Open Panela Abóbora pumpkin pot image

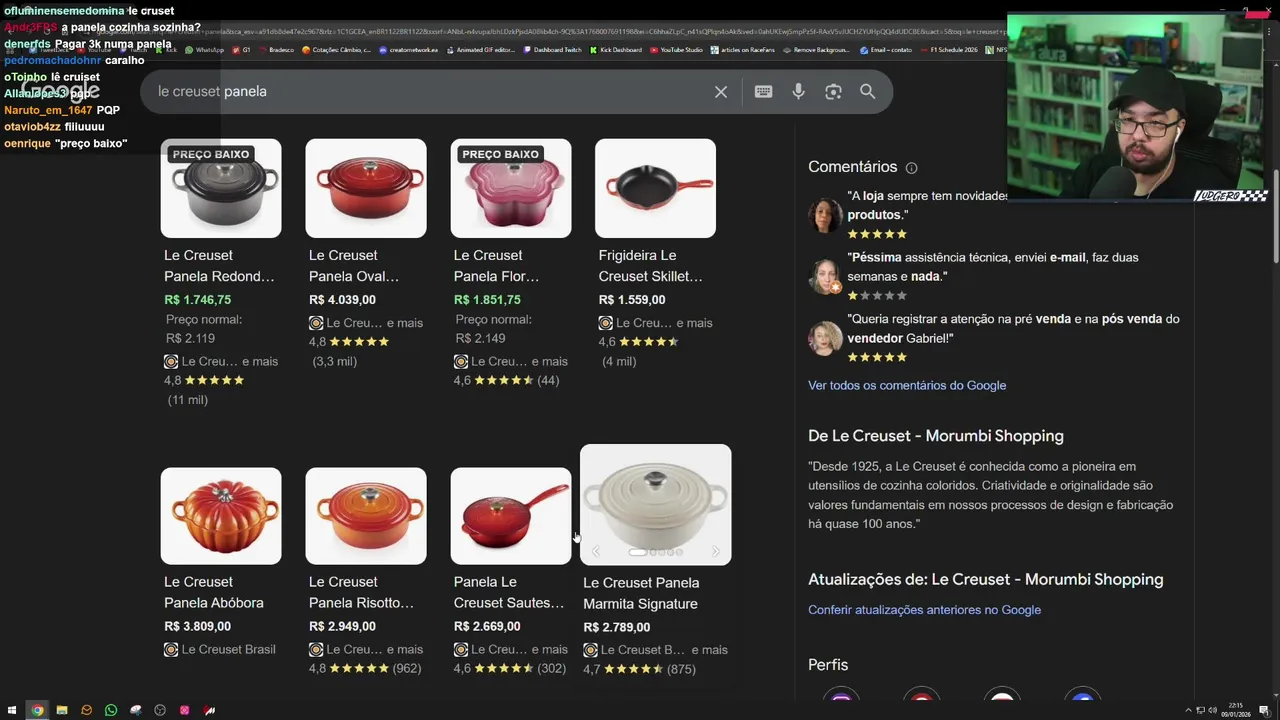[221, 516]
